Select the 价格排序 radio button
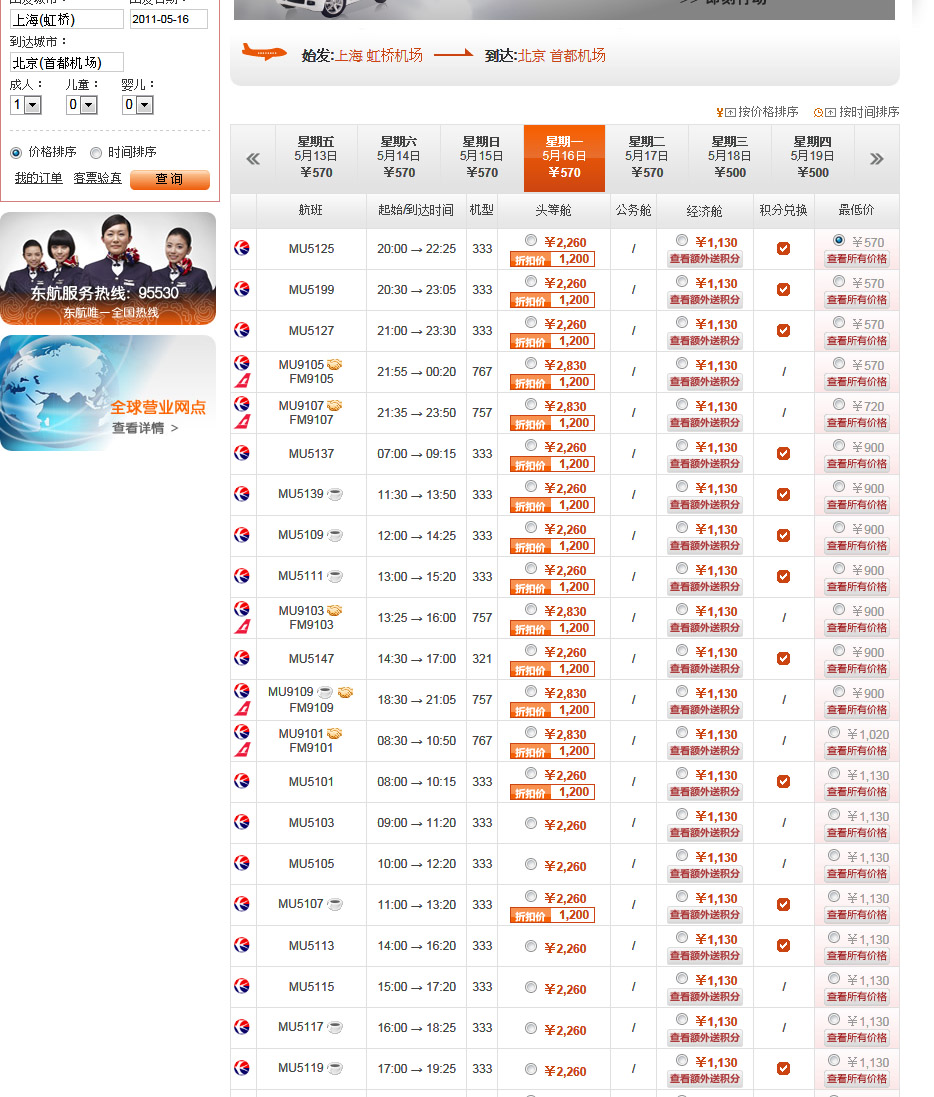This screenshot has height=1097, width=934. [16, 153]
